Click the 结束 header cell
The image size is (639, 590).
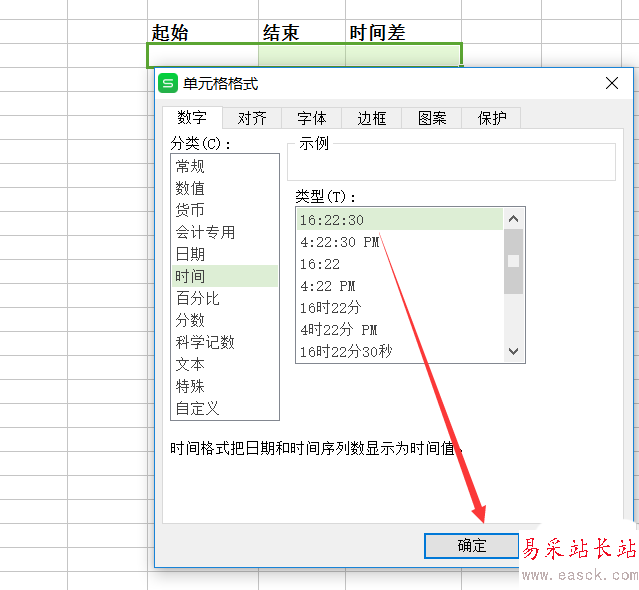(302, 32)
